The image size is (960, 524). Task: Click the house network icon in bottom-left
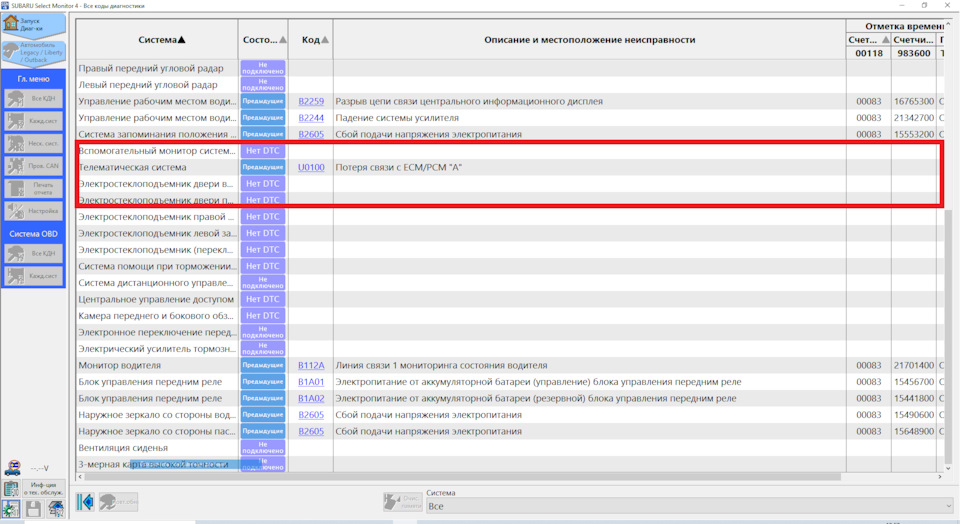[56, 509]
